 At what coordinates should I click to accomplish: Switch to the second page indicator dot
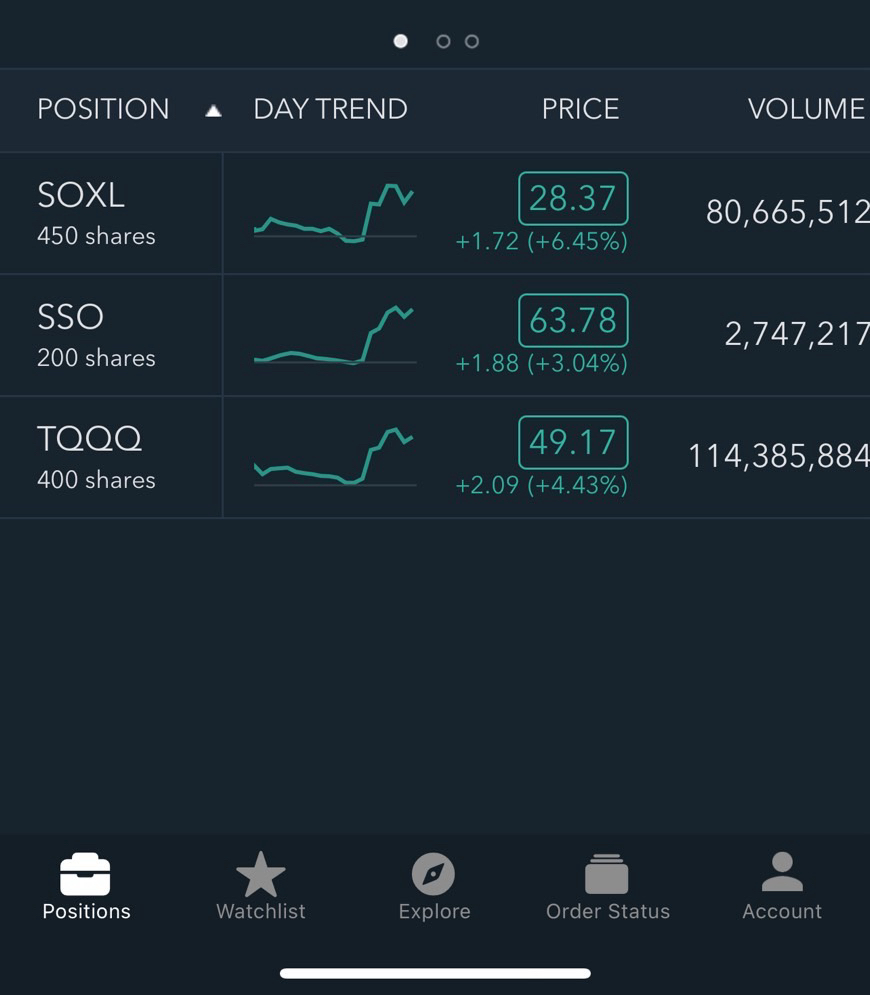click(x=443, y=41)
